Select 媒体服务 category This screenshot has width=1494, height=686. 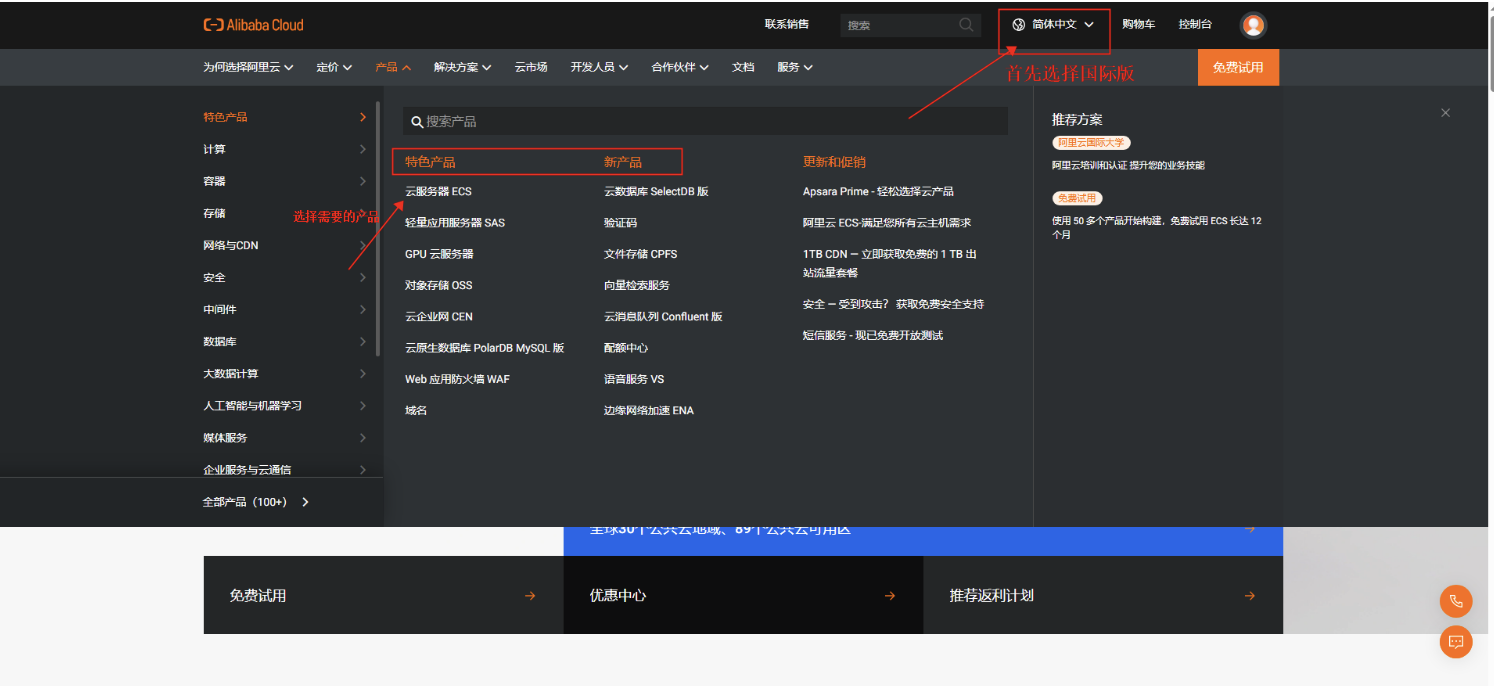pyautogui.click(x=285, y=437)
